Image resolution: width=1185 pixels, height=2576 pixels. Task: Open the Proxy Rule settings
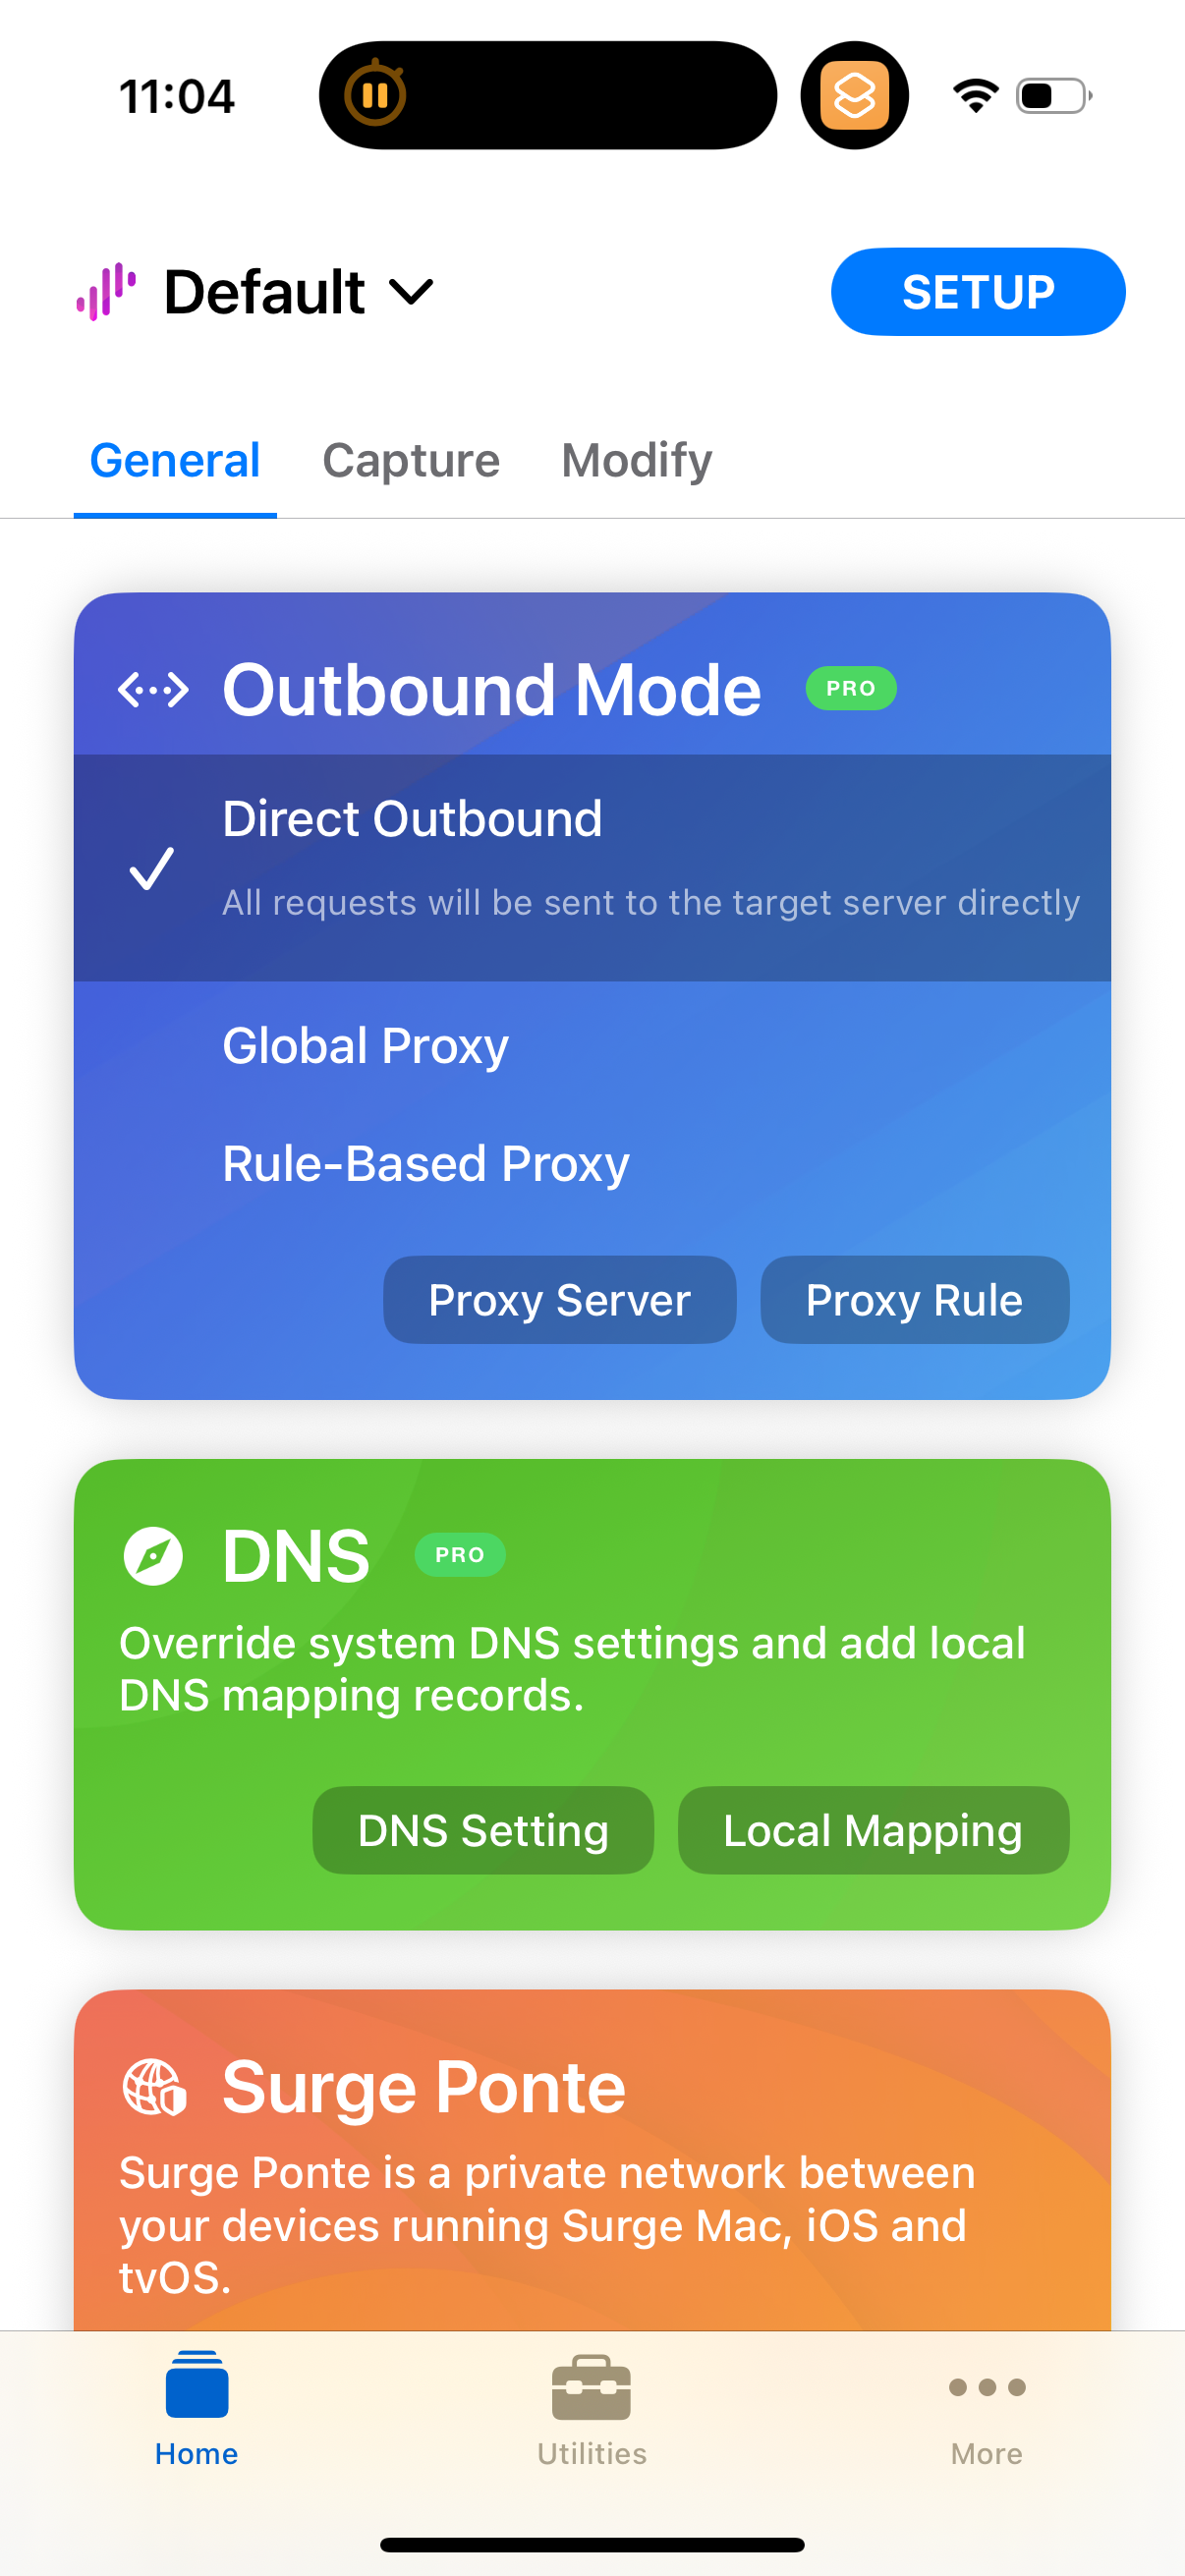914,1300
